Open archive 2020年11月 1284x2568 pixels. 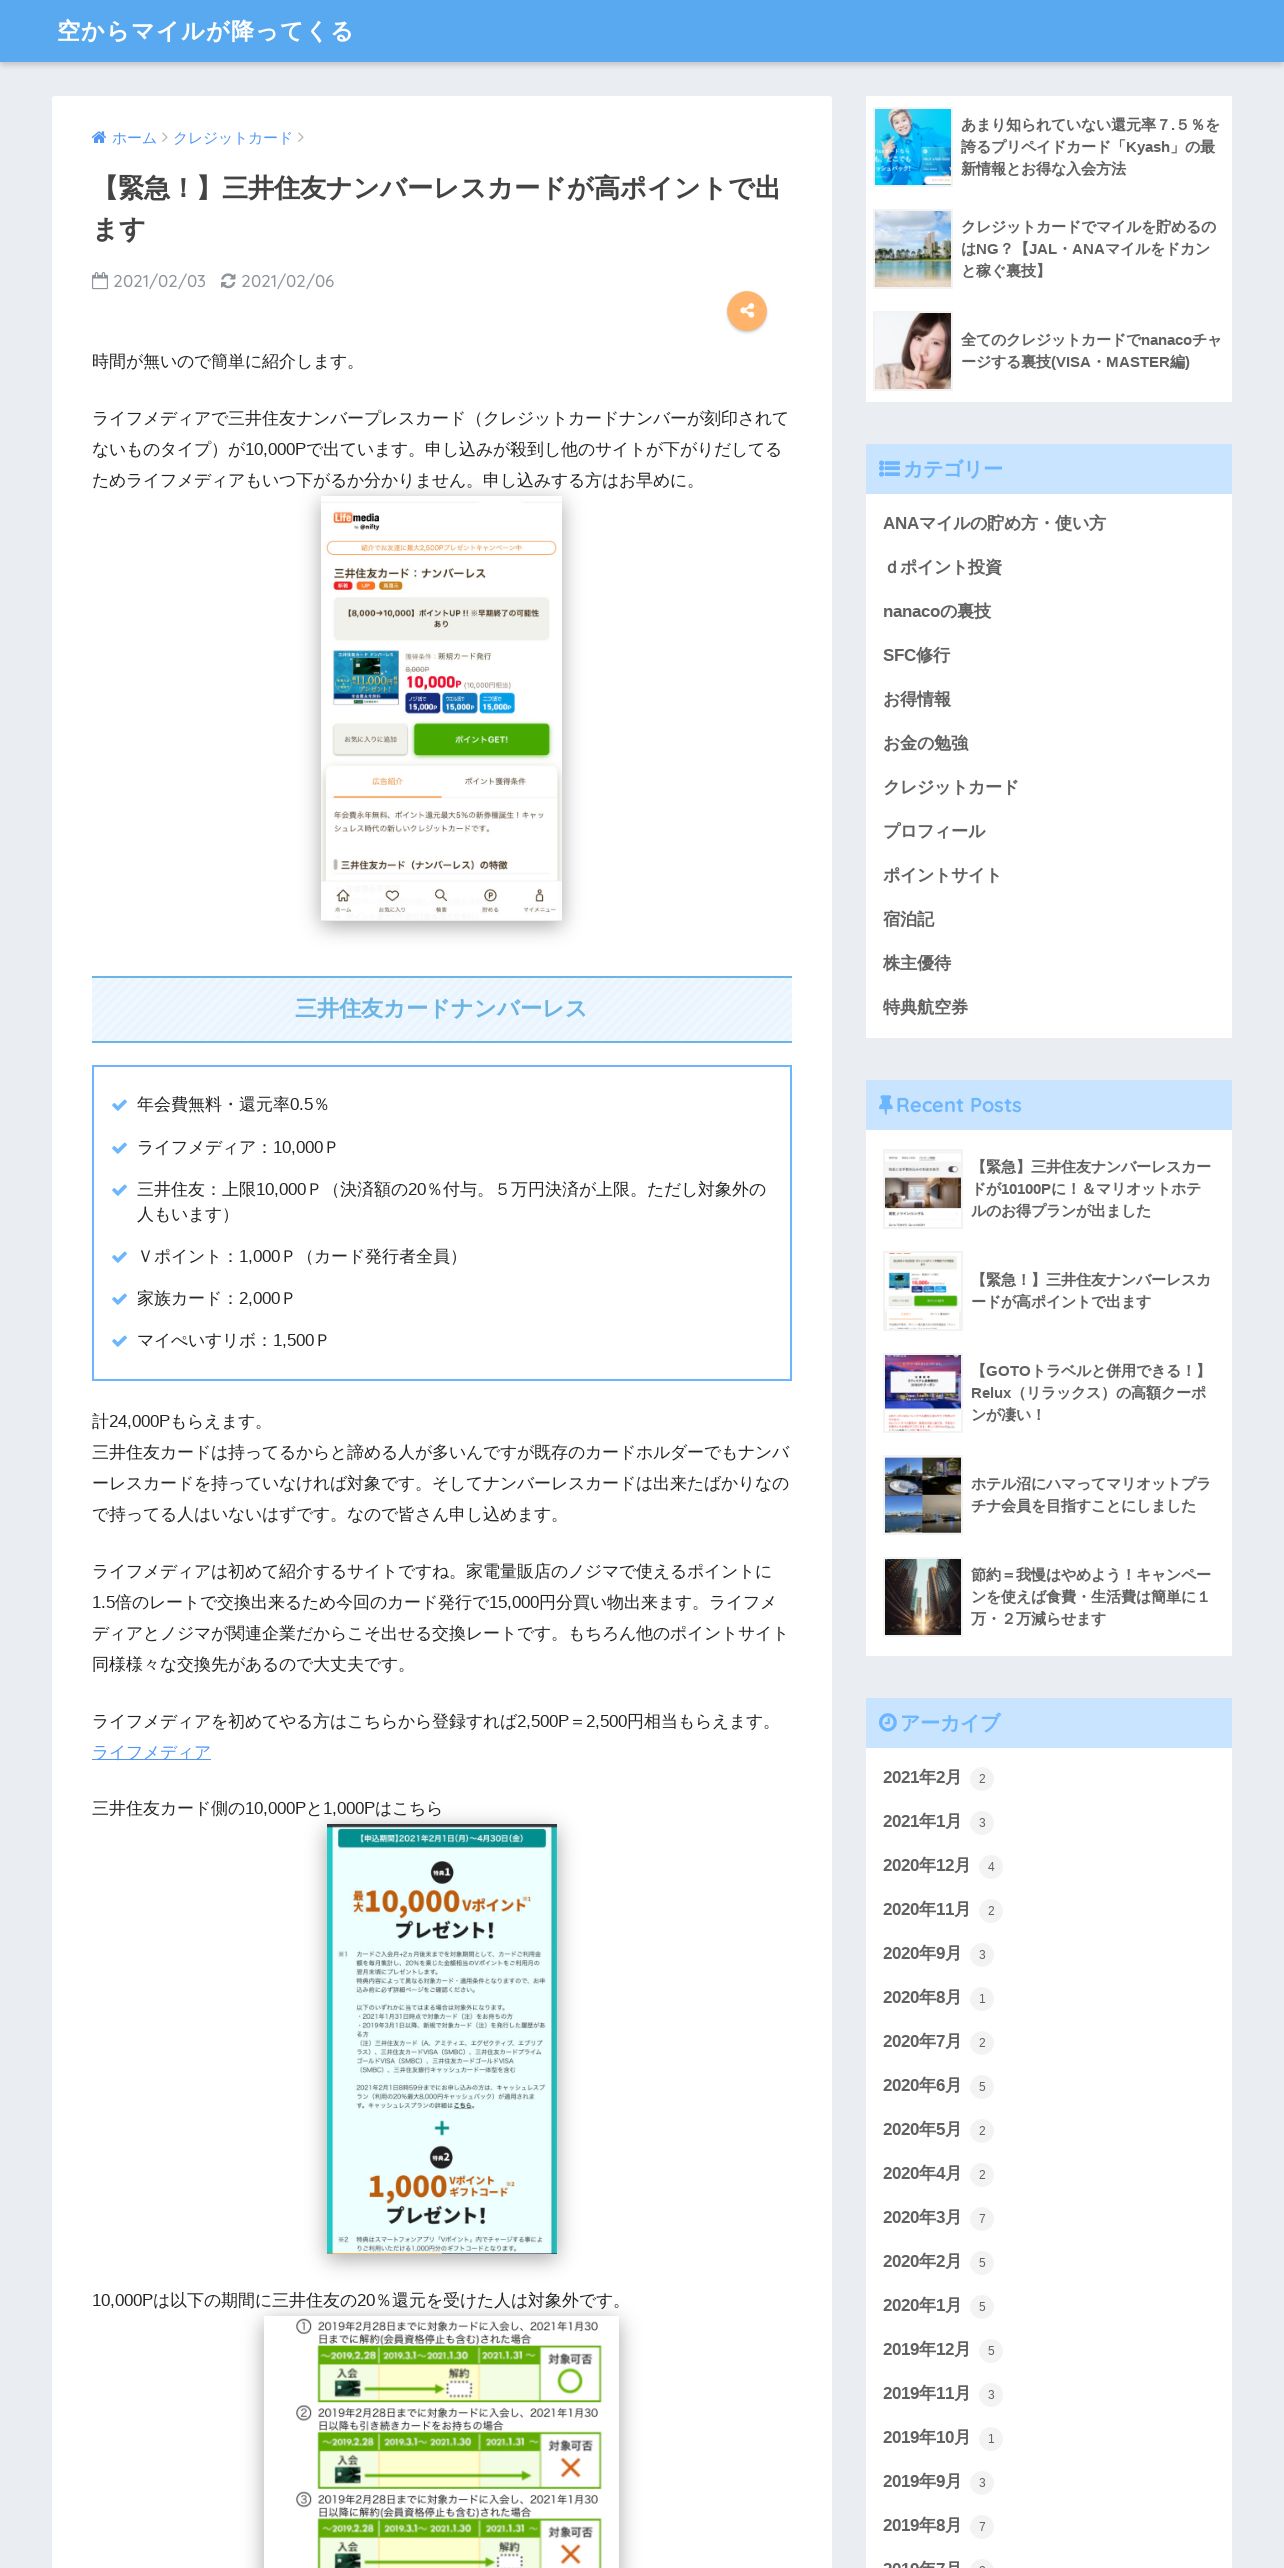coord(926,1909)
